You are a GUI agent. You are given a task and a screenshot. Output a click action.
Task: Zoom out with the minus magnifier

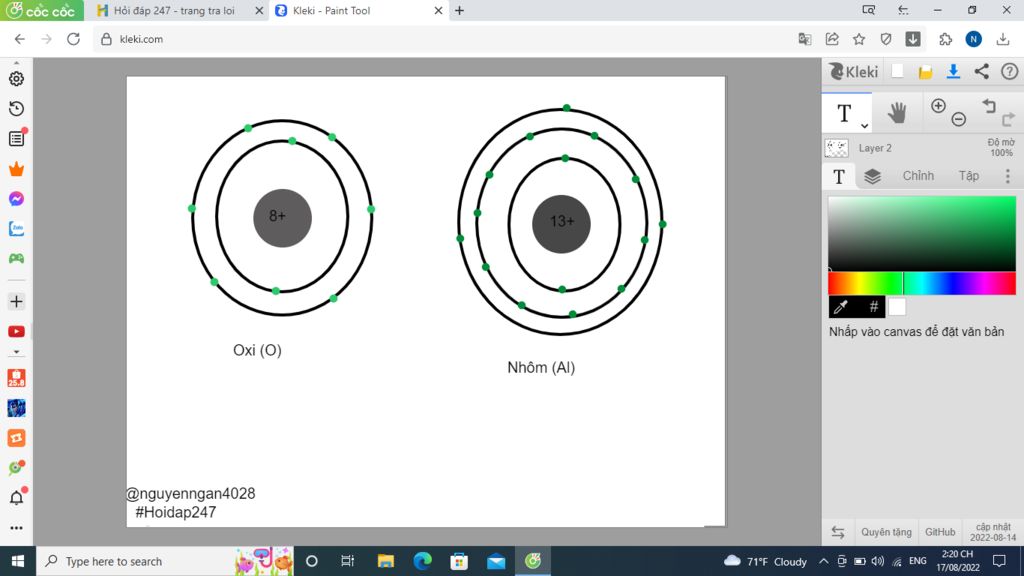(x=959, y=119)
